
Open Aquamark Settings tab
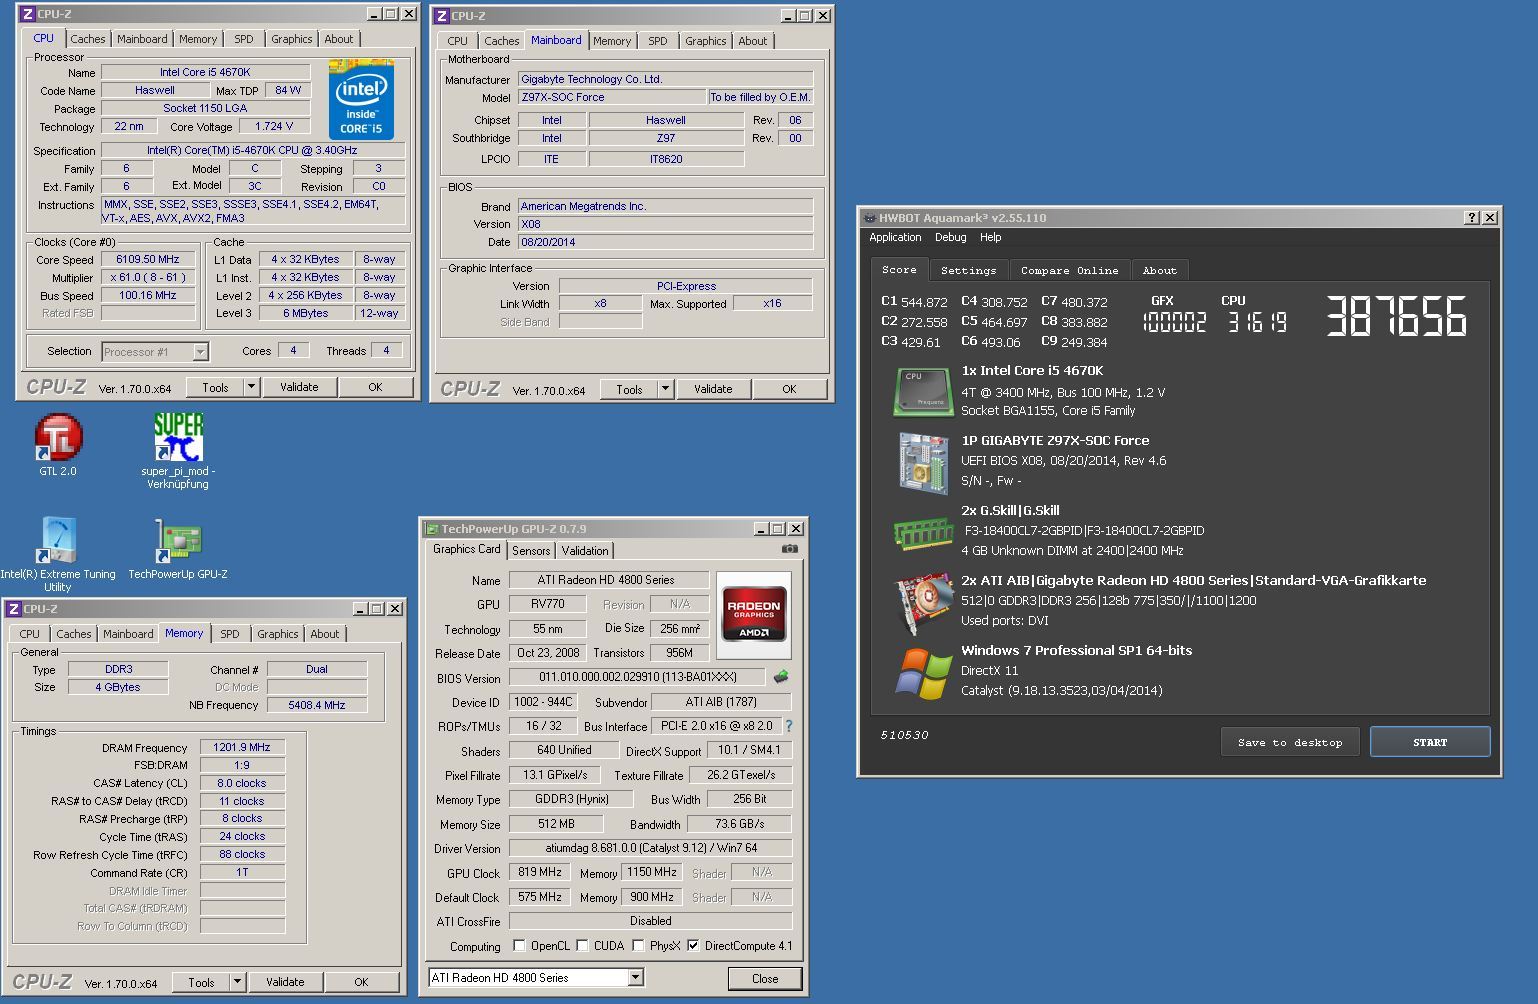pos(968,270)
